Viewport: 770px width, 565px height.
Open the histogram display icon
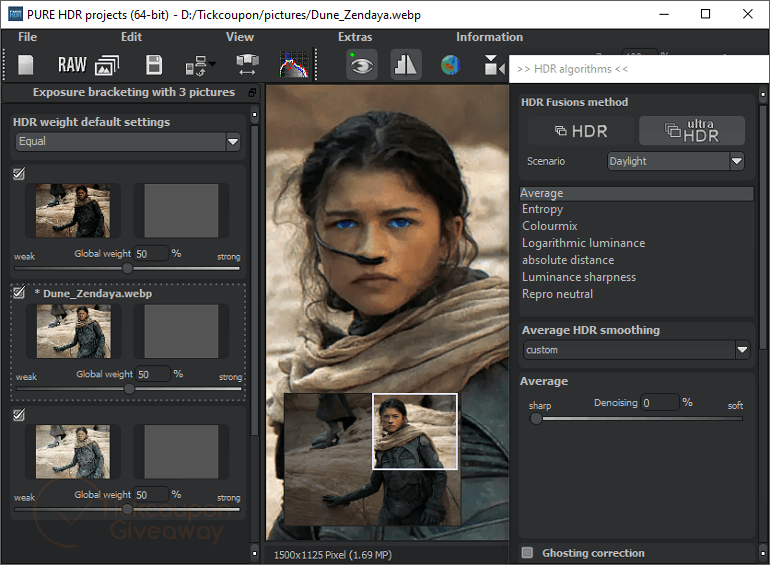(294, 64)
